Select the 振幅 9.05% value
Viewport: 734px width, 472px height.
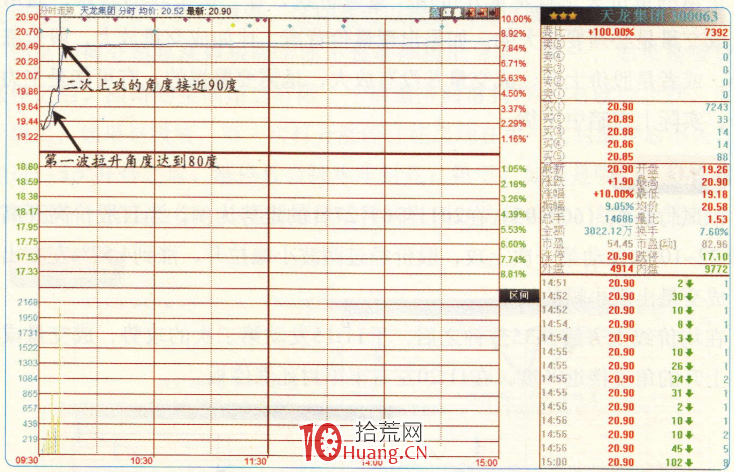620,206
